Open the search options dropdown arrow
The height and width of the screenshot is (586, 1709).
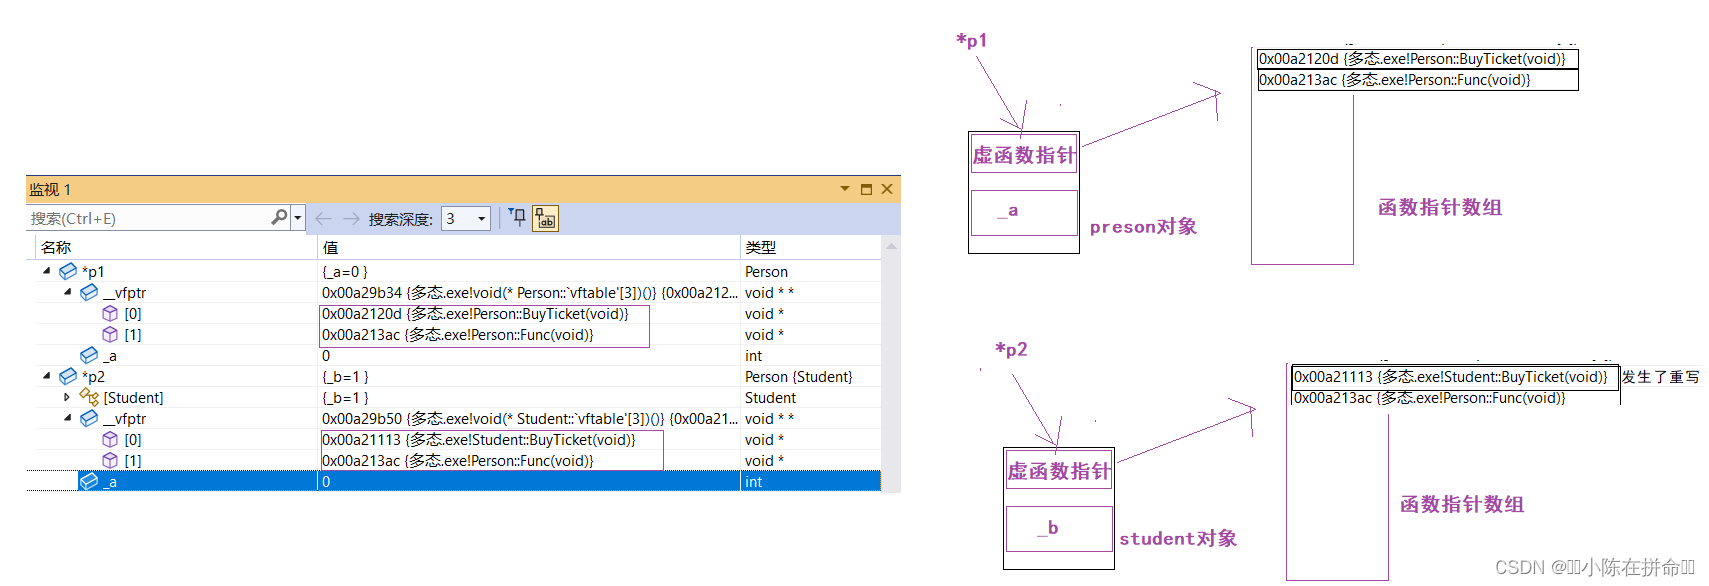click(x=297, y=217)
